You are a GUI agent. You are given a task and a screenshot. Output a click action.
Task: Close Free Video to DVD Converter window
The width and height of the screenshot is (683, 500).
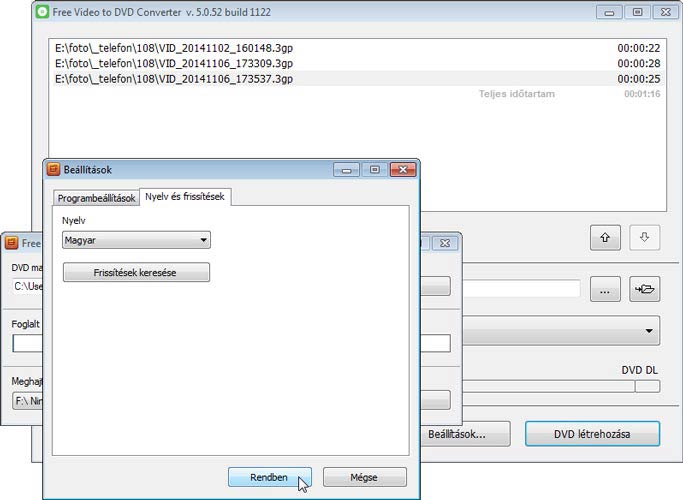tap(666, 12)
